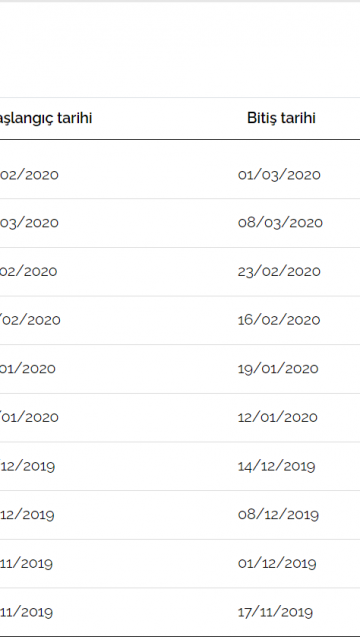
Task: Click the Başlangıç tarihi column header
Action: (x=46, y=119)
